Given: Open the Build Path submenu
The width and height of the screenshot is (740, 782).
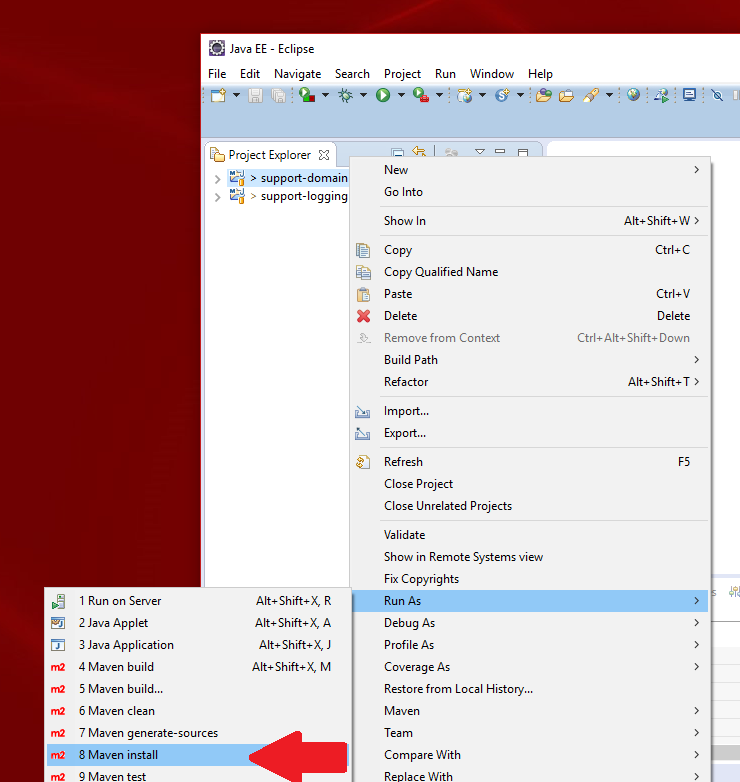Looking at the screenshot, I should pos(410,360).
